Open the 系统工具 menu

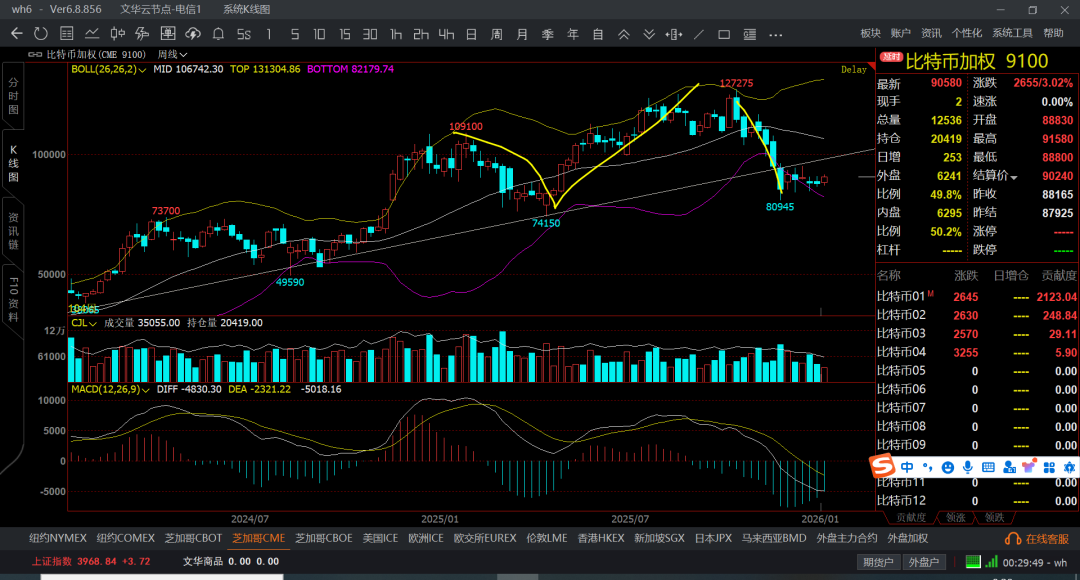click(1012, 33)
